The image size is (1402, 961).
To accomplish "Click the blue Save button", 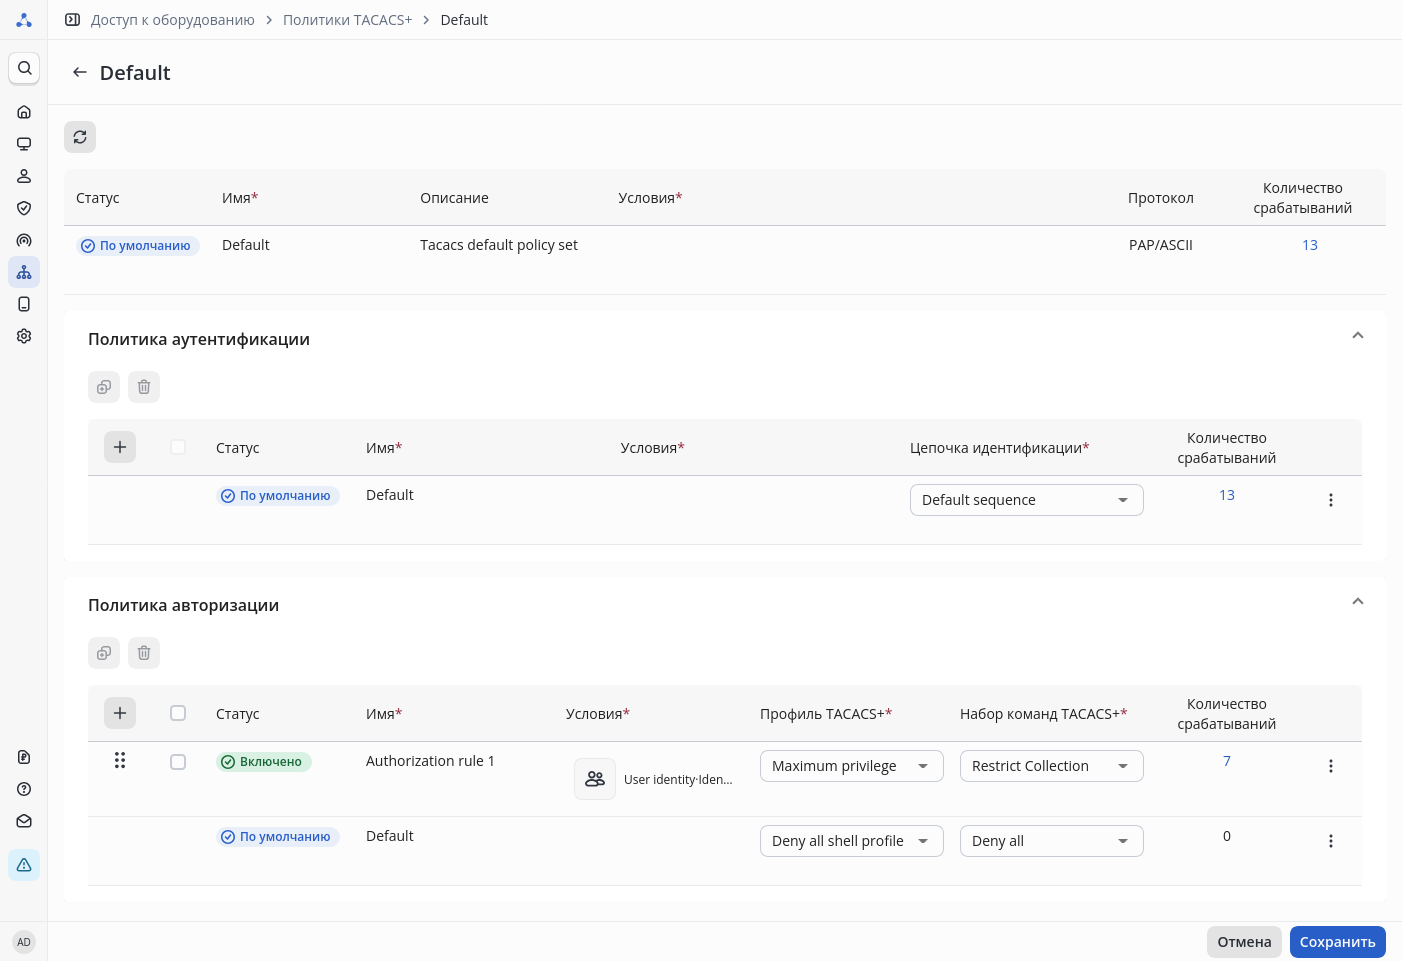I will click(x=1337, y=942).
